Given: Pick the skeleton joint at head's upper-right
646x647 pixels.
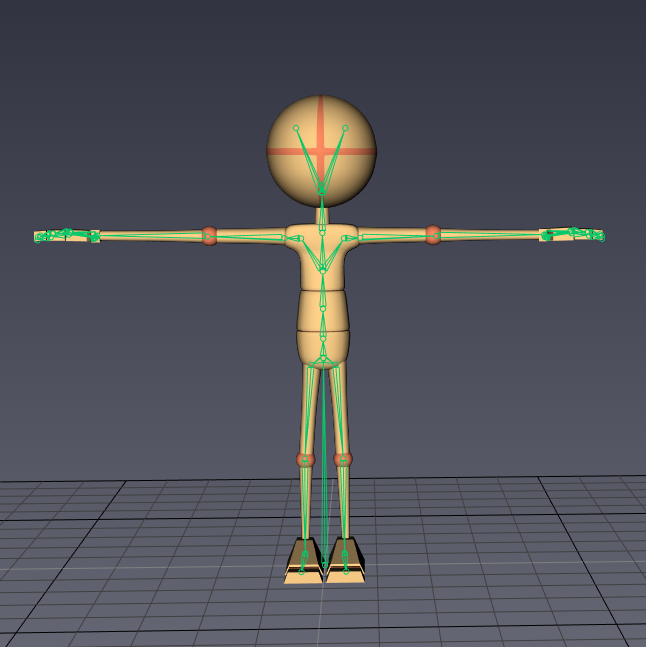Looking at the screenshot, I should click(x=345, y=128).
